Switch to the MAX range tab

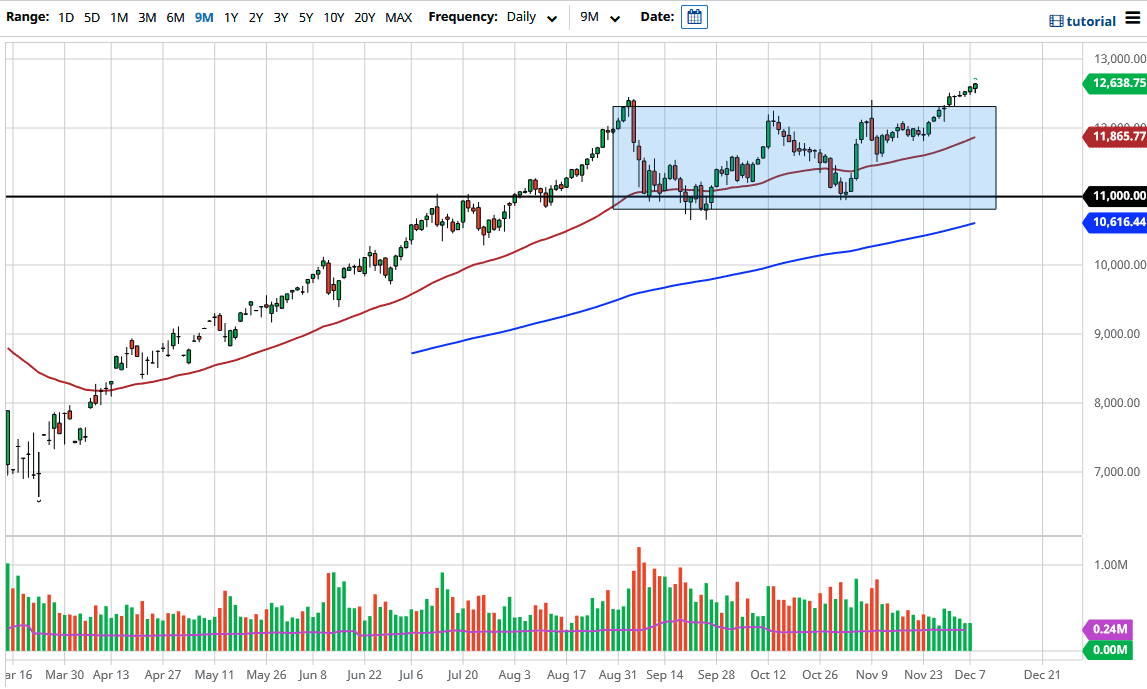click(x=398, y=17)
